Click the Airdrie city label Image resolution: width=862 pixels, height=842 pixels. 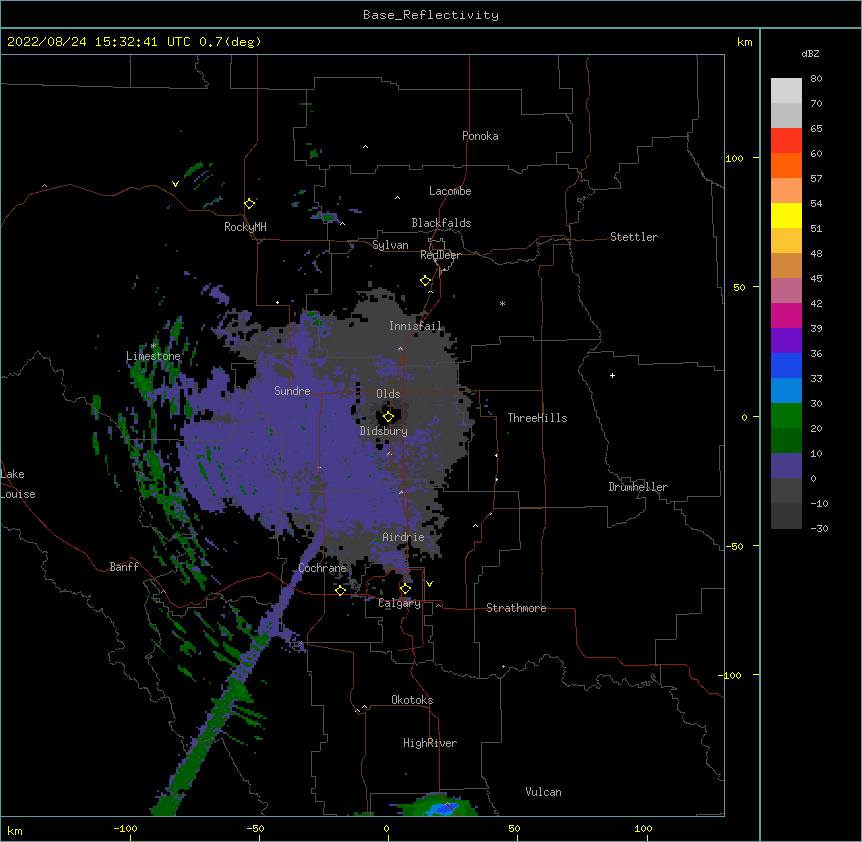tap(403, 537)
